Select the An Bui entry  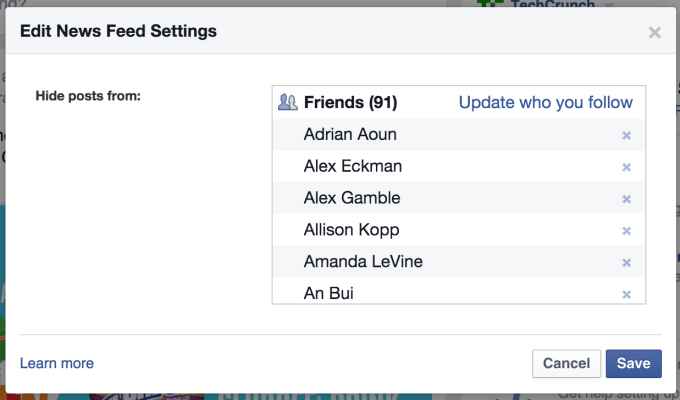329,294
